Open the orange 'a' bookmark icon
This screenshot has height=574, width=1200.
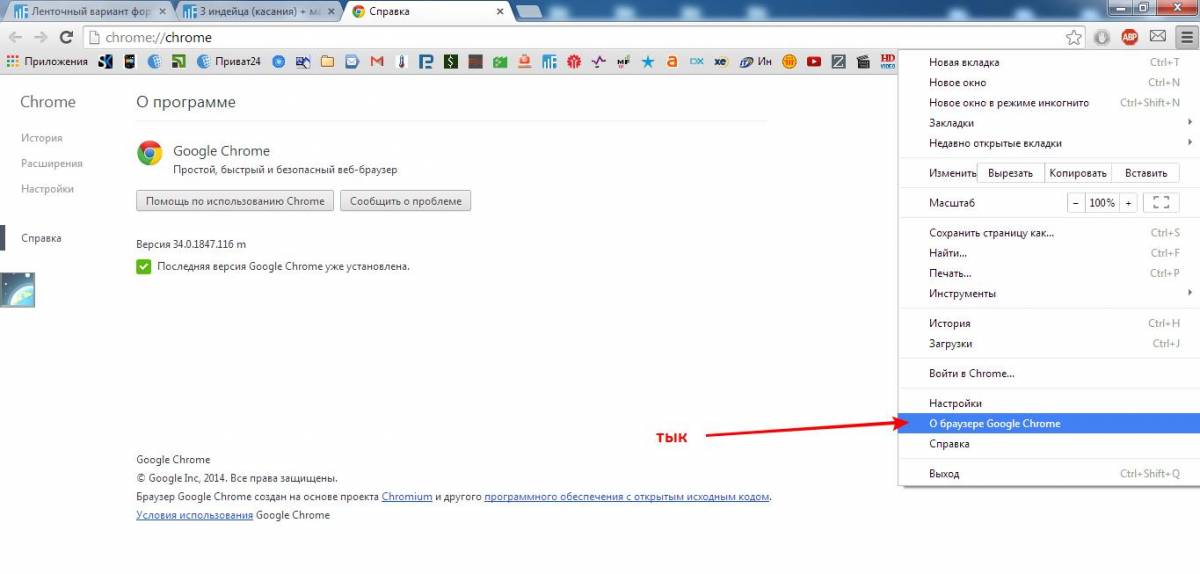673,61
